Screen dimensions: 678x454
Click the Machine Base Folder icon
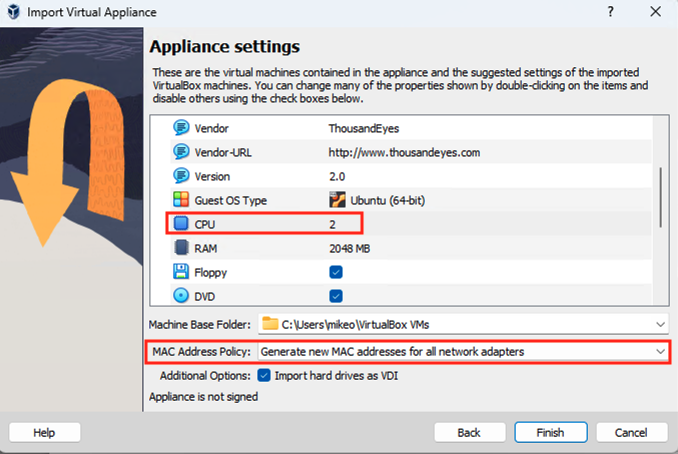(270, 323)
